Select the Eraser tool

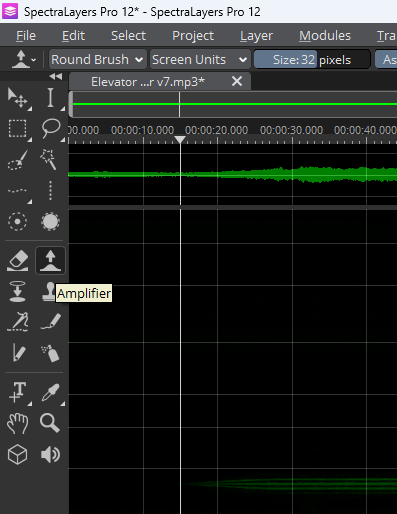coord(17,260)
